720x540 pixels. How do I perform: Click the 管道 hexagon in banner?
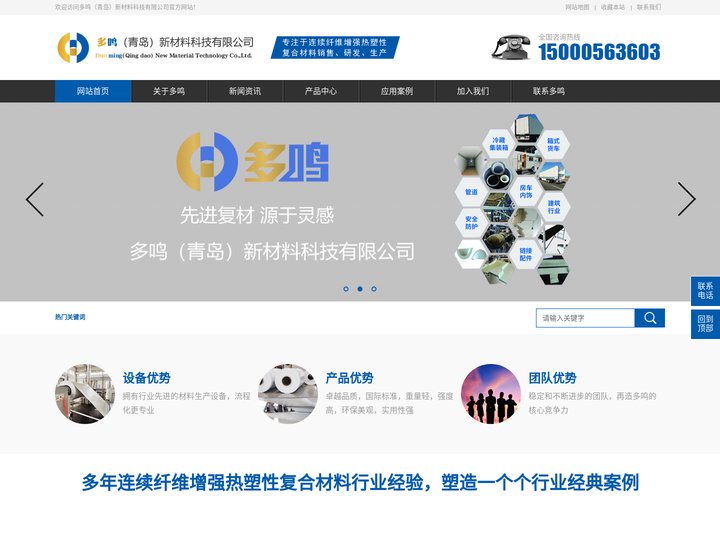[x=471, y=192]
